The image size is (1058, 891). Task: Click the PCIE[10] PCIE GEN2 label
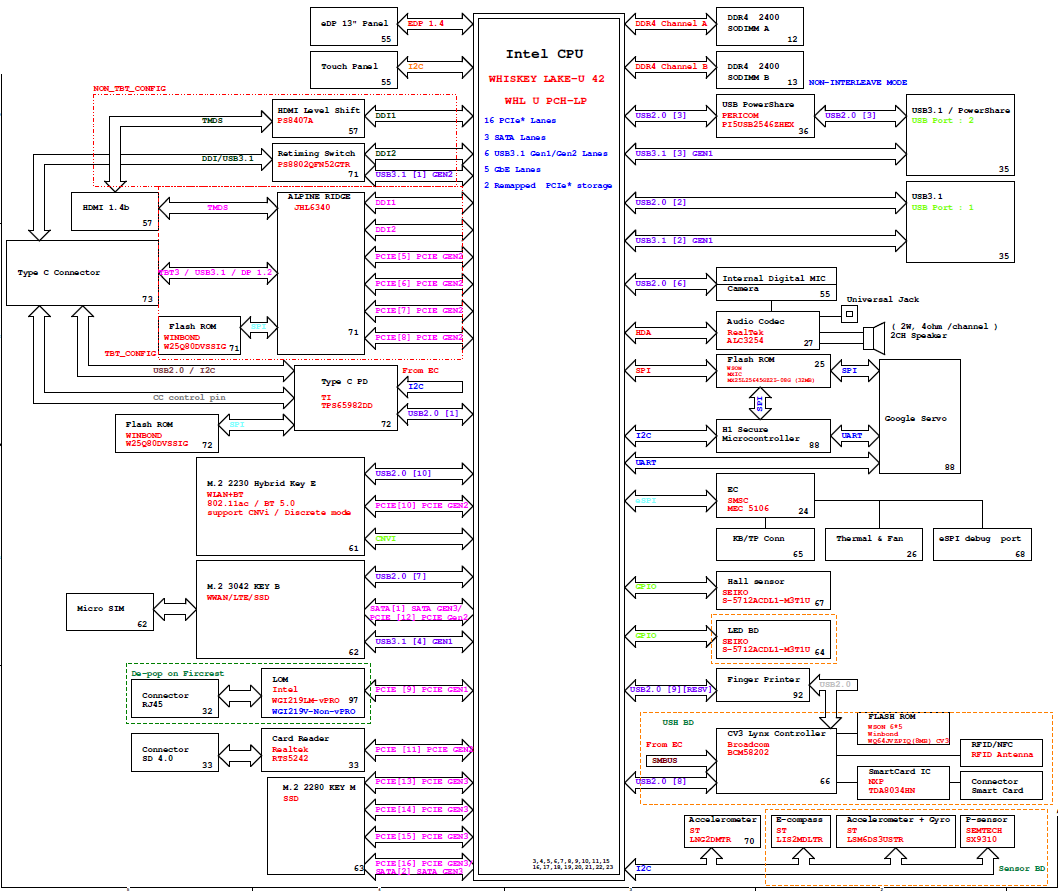[x=422, y=506]
